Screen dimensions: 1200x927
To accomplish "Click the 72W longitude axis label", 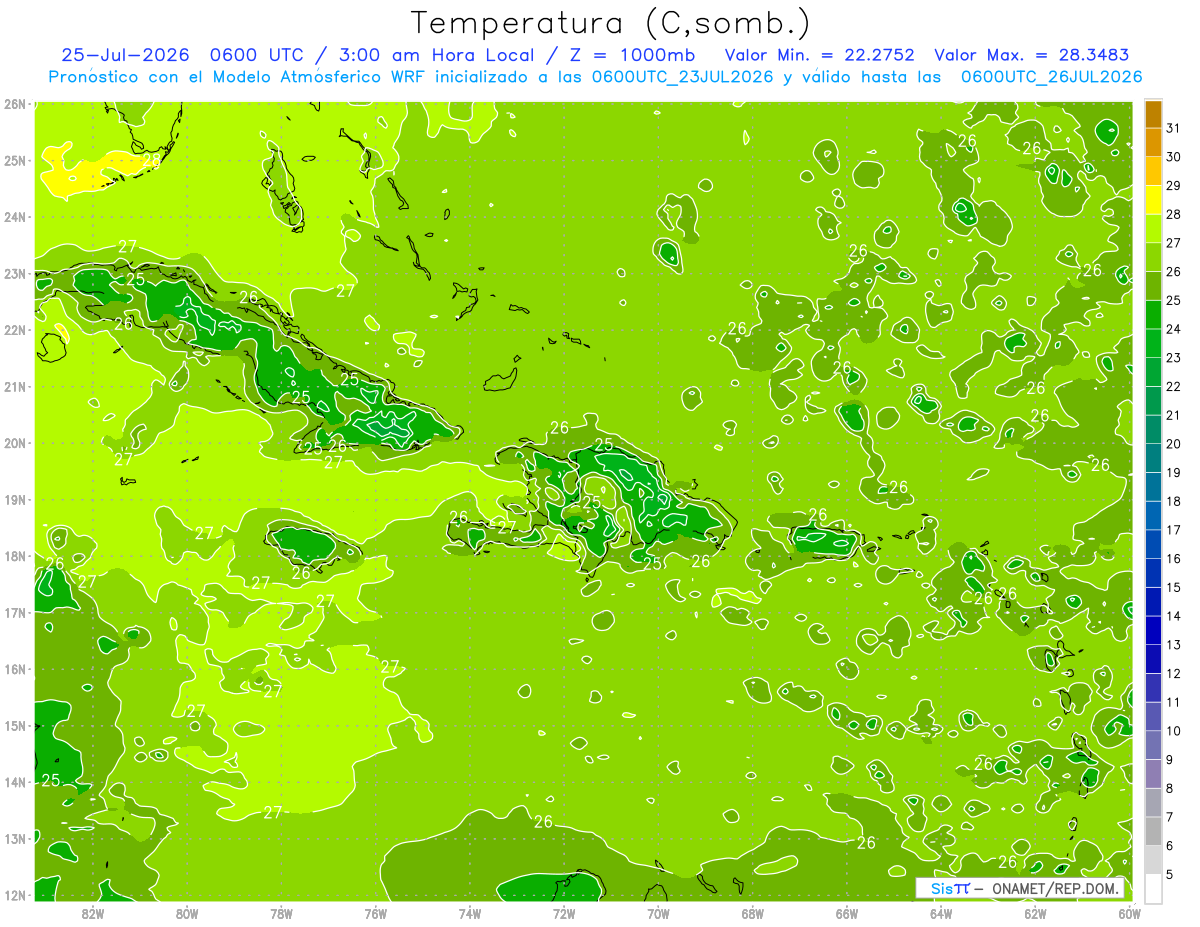I will [564, 914].
